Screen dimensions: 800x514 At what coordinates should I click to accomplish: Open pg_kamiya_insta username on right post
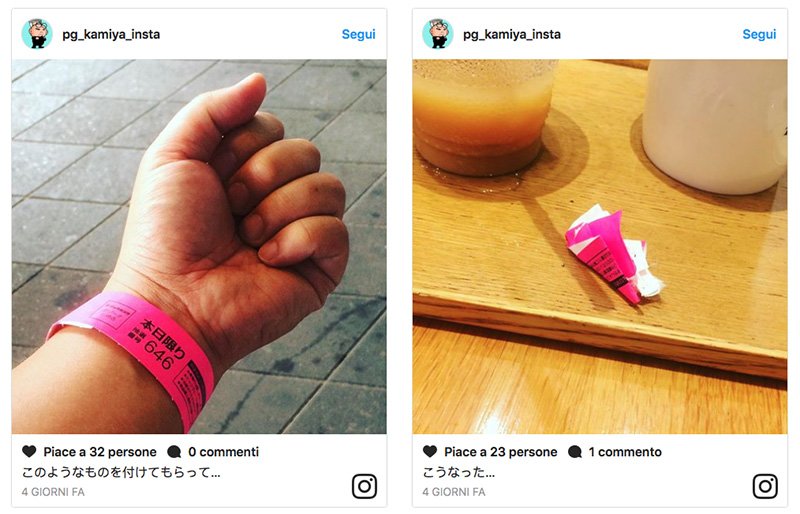point(512,35)
